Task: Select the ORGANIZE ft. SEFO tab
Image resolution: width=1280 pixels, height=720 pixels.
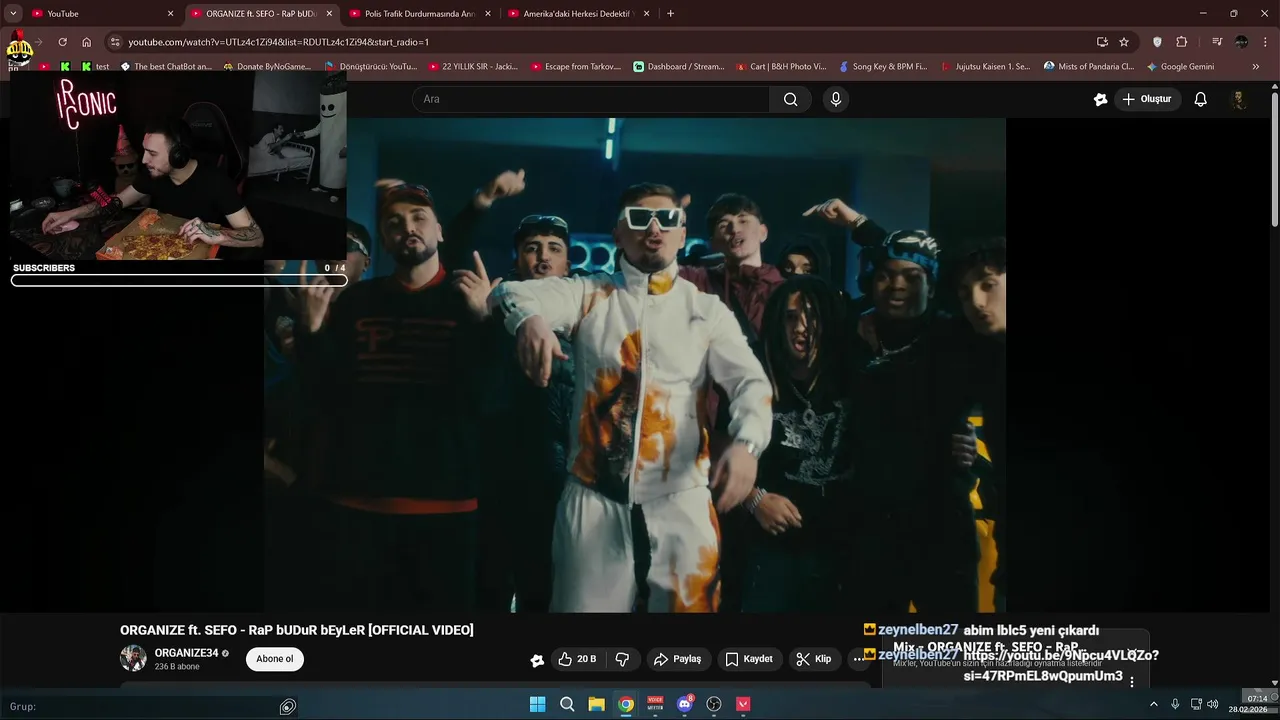Action: tap(262, 13)
